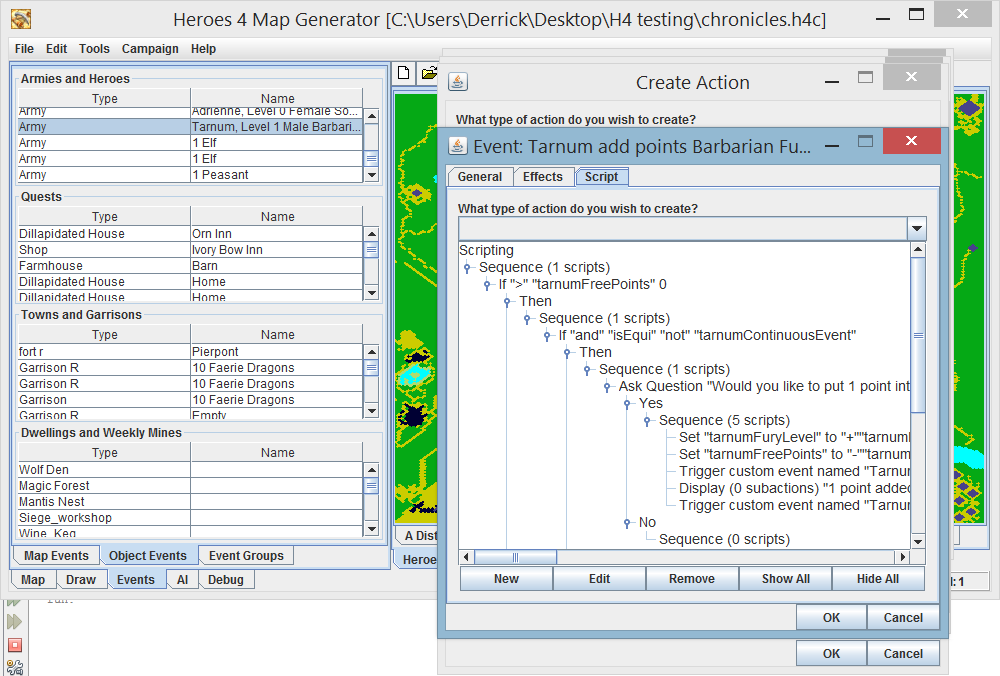Screen dimensions: 1000x676
Task: Open the File menu
Action: [24, 48]
